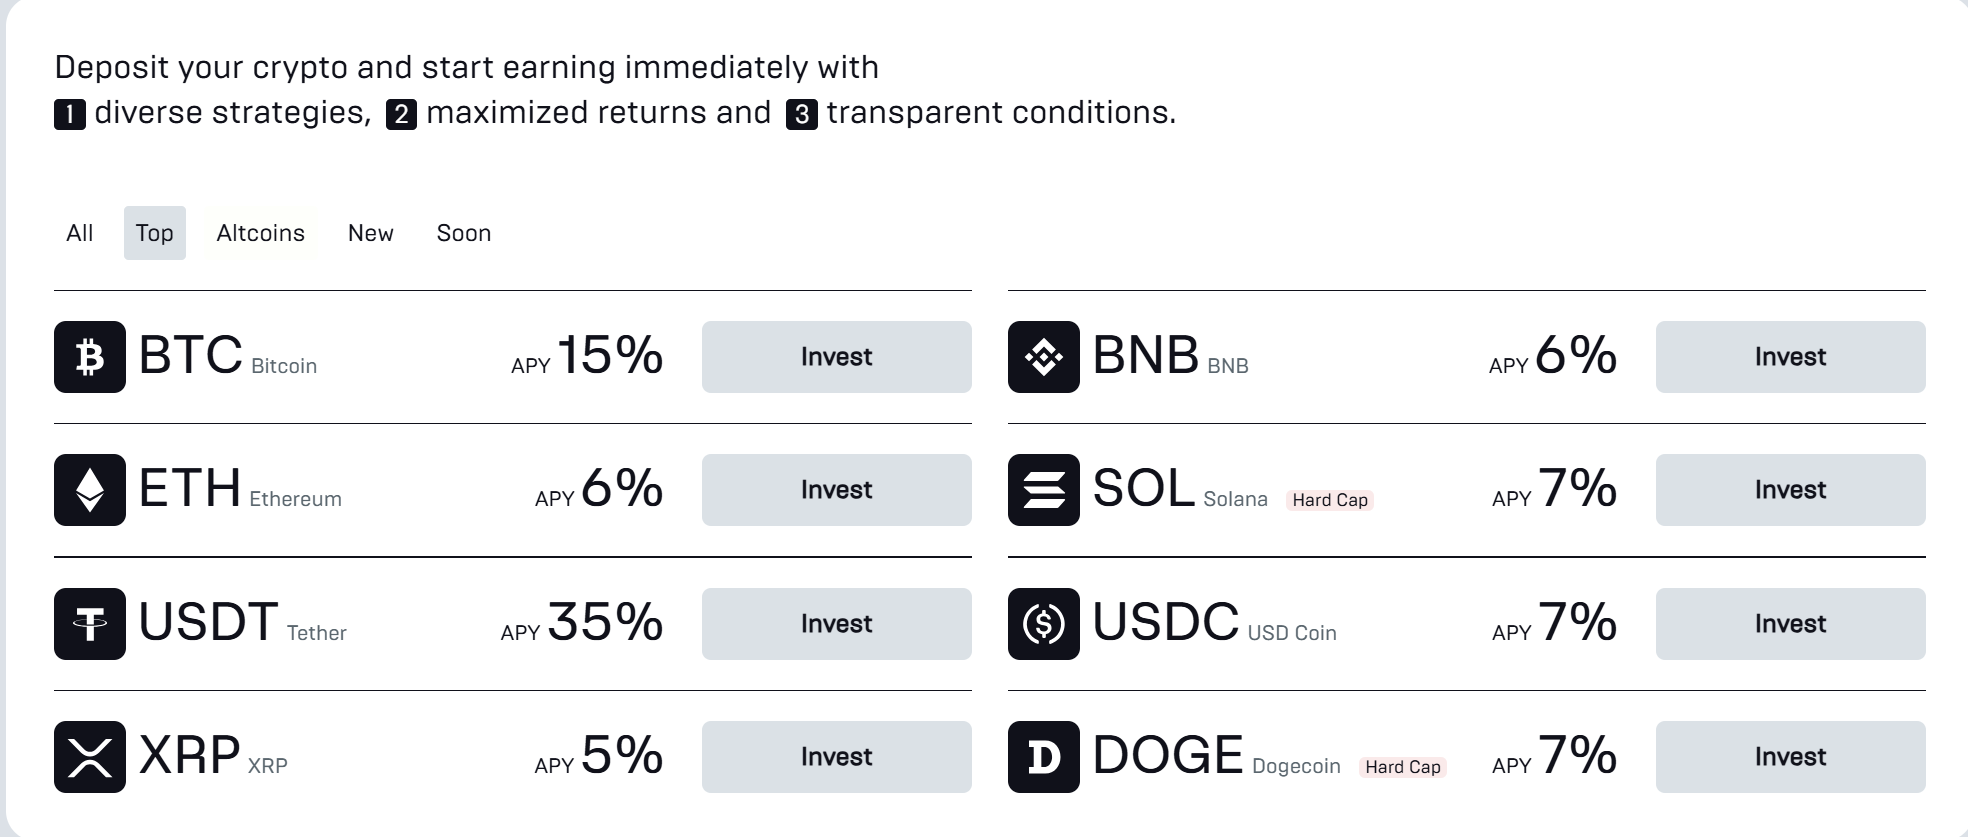Invest in Ethereum ETH

pos(836,490)
